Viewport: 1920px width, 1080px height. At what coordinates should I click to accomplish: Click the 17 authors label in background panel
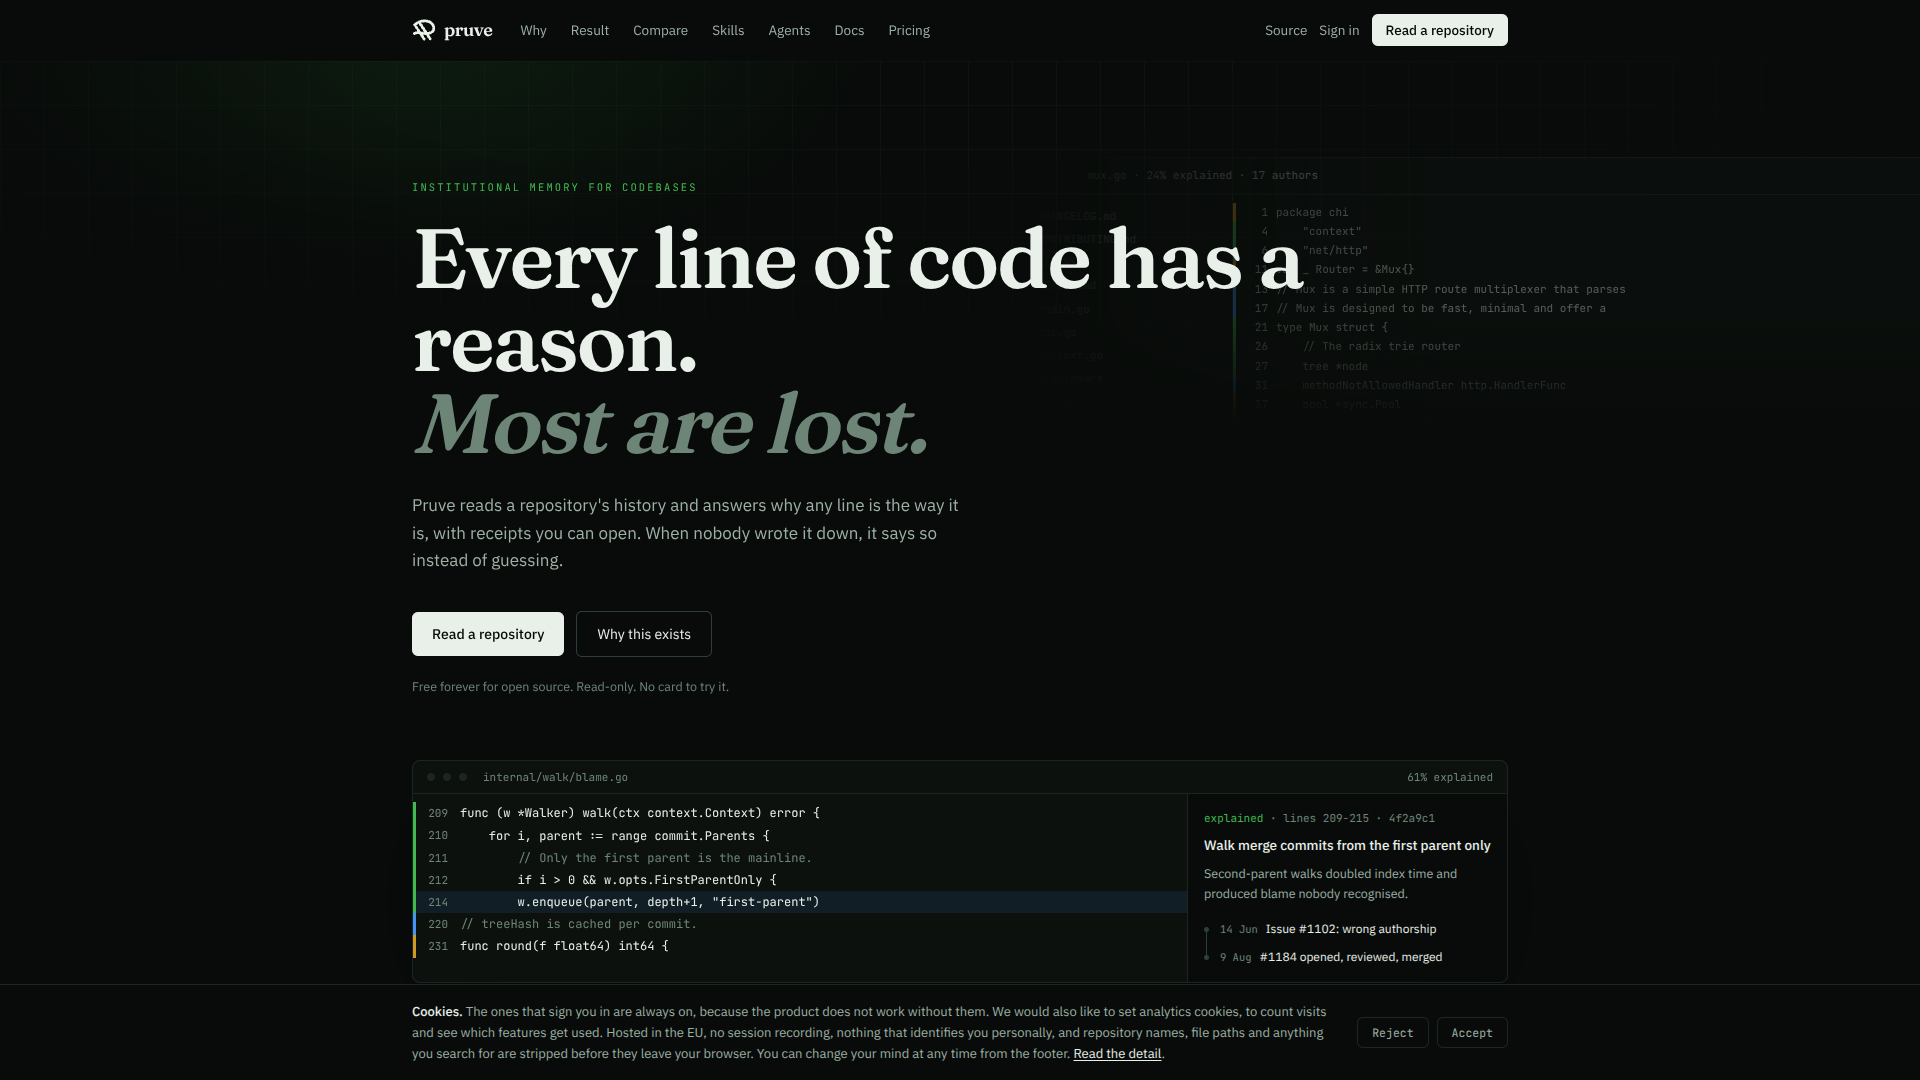1284,175
